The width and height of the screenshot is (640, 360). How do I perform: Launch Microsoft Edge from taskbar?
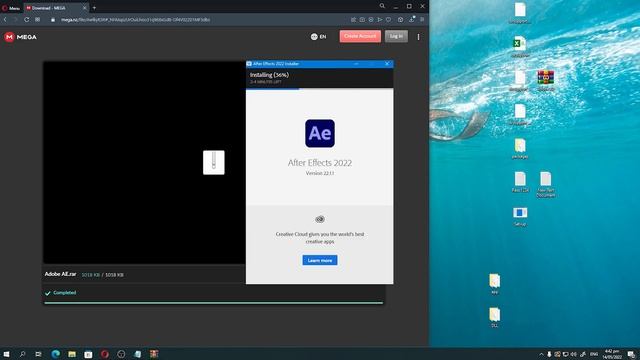tap(56, 354)
